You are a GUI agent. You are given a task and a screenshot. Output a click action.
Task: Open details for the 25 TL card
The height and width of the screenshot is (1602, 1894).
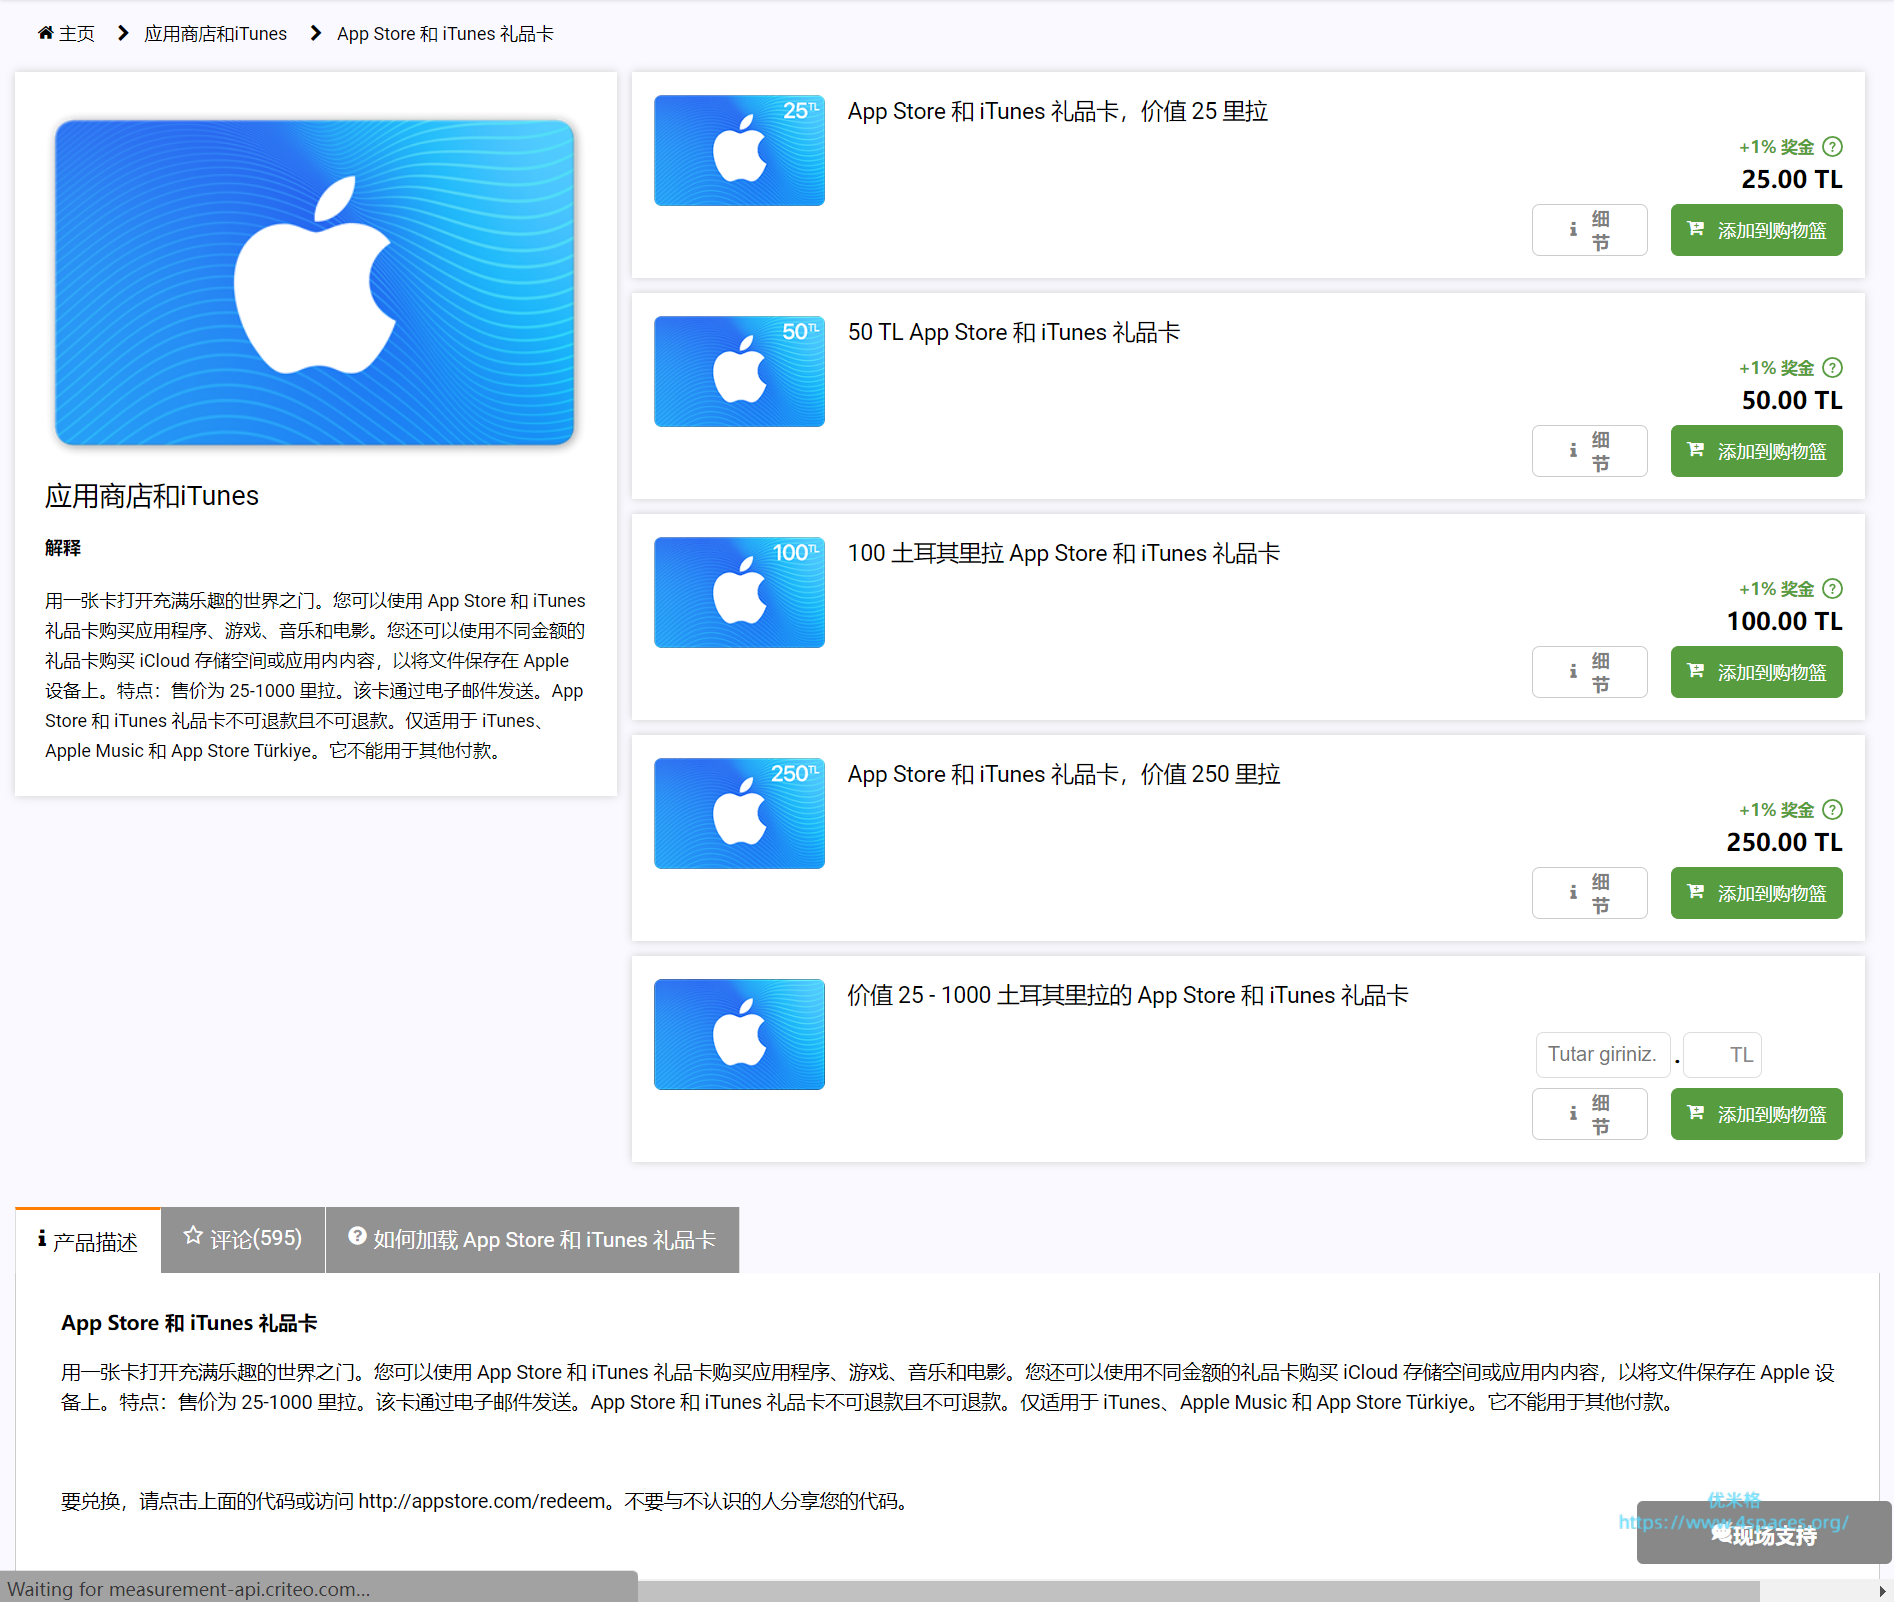(1589, 231)
